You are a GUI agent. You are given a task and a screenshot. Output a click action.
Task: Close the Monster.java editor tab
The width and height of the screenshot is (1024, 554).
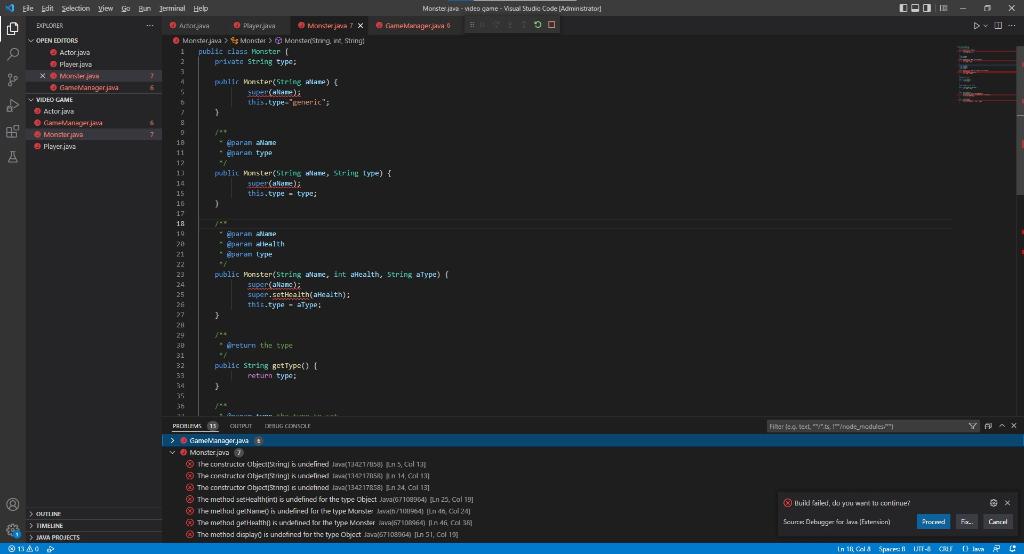coord(360,25)
